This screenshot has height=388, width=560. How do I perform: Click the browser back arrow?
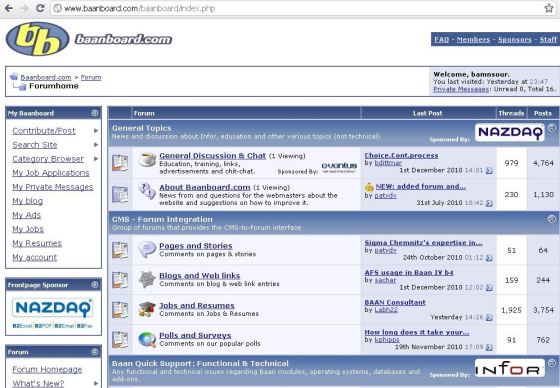coord(9,8)
